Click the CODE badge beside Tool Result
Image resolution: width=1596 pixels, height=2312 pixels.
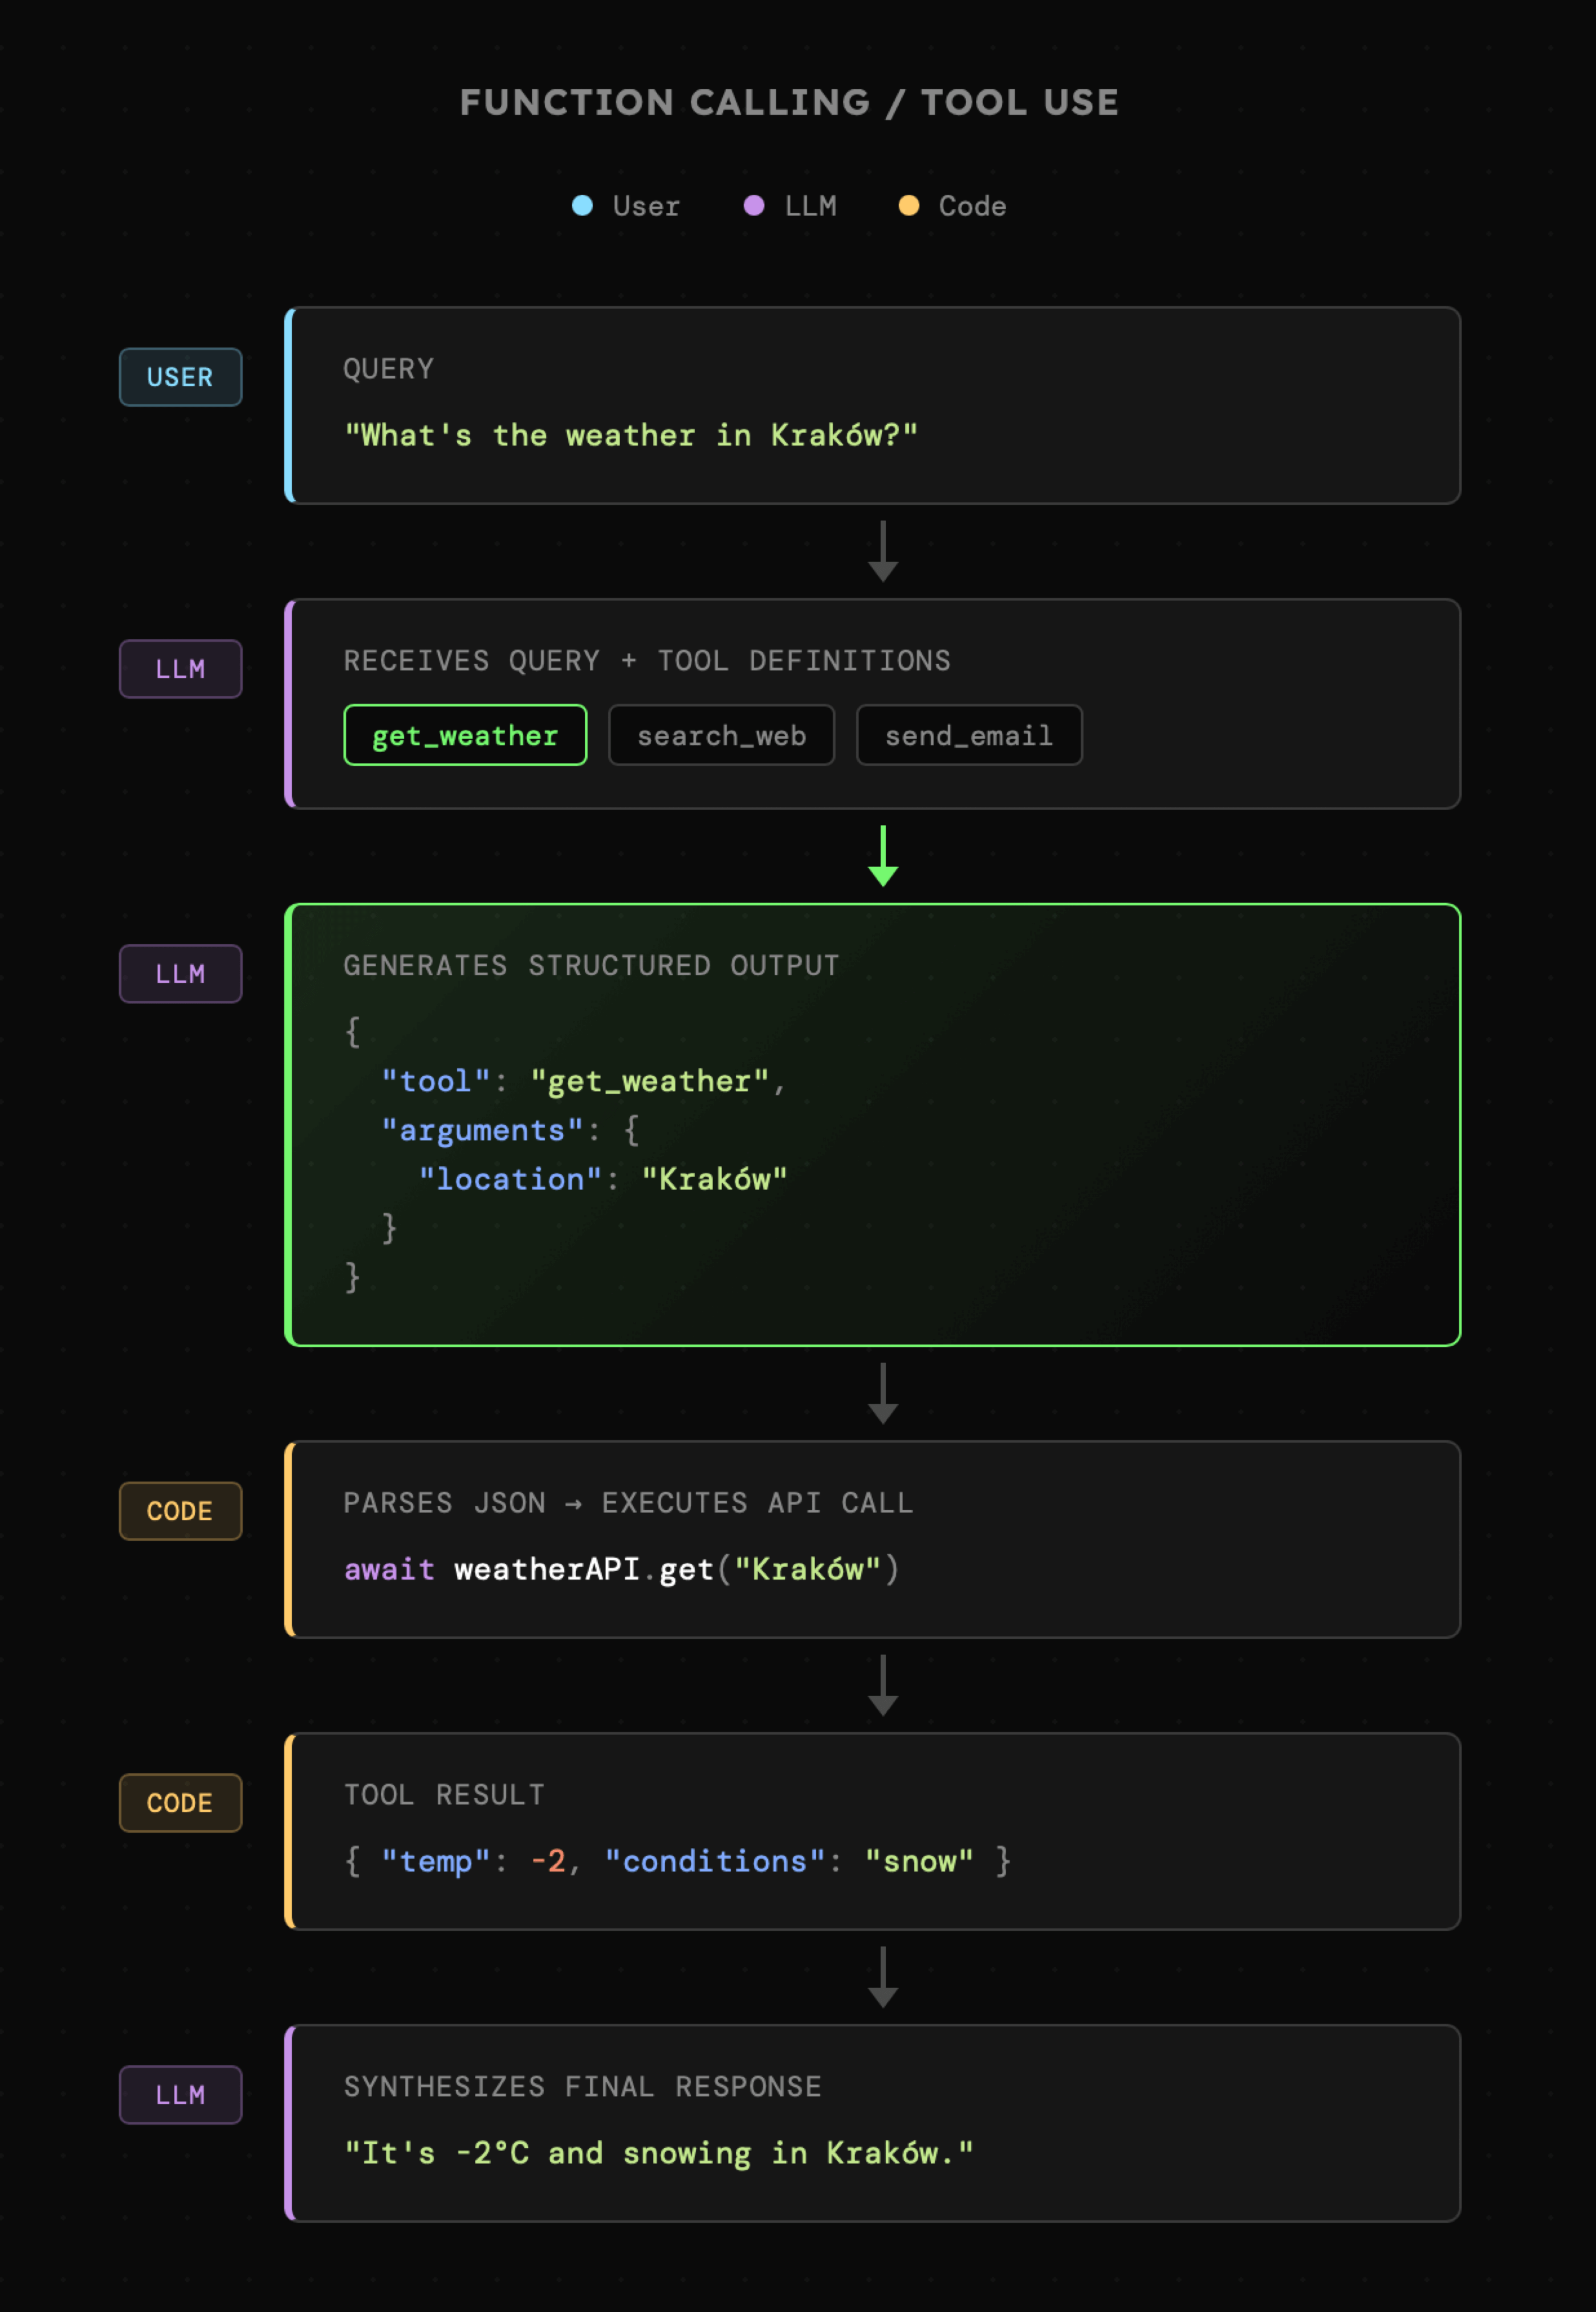(180, 1803)
